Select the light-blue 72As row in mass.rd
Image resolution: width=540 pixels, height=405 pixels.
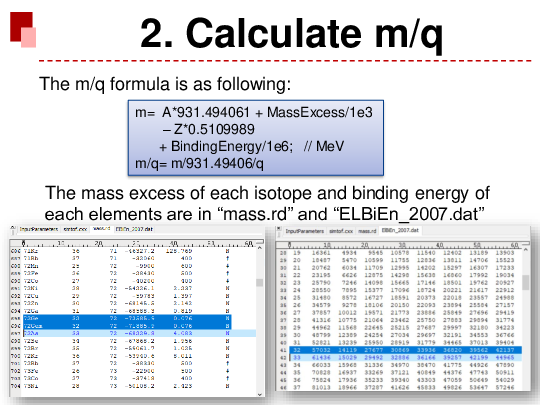(139, 333)
